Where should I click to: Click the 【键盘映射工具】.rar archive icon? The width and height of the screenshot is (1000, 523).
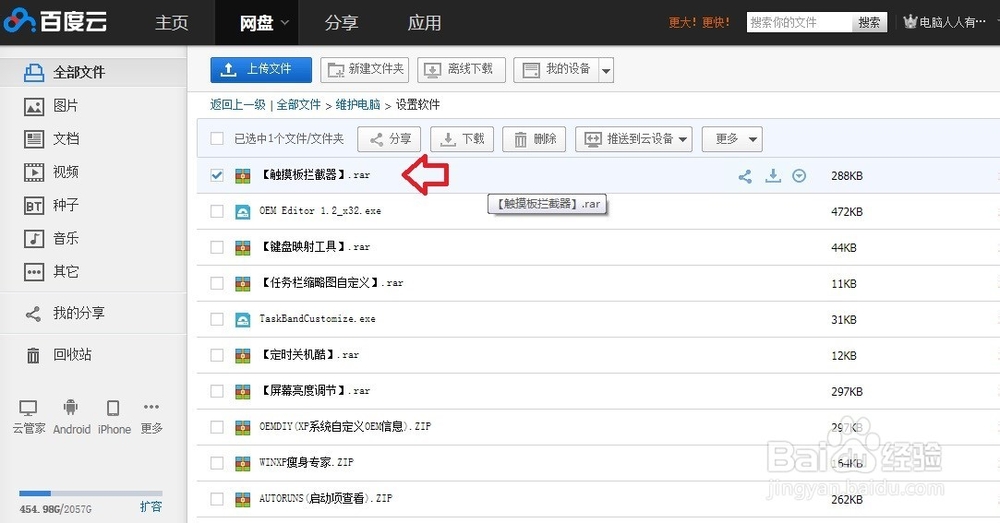[x=242, y=247]
